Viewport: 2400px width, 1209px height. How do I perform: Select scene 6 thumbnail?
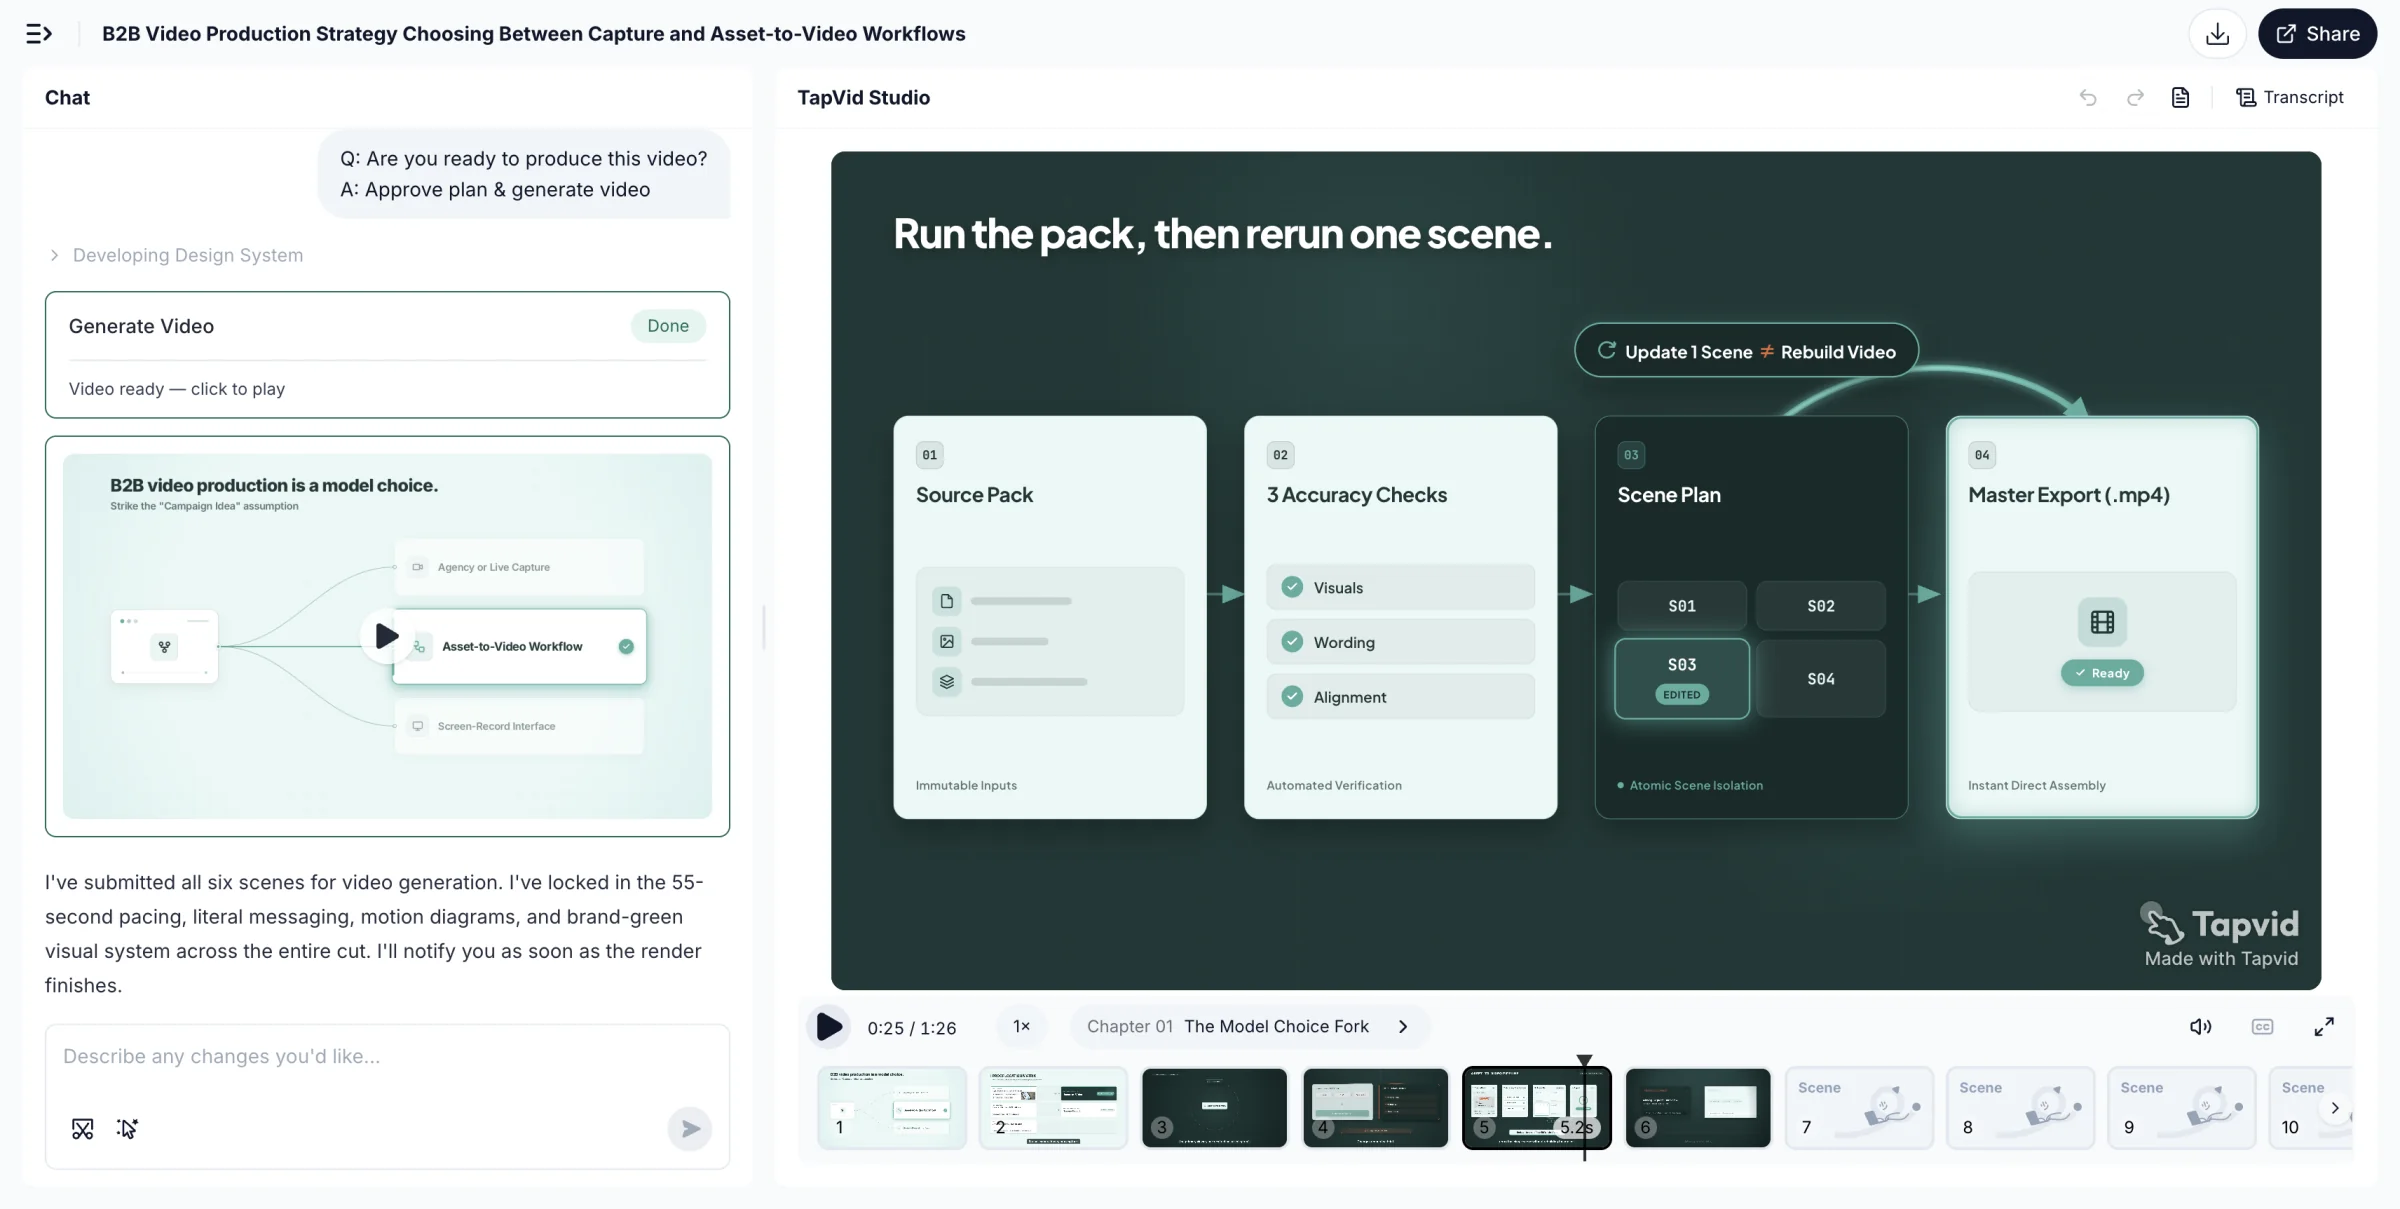[x=1698, y=1108]
